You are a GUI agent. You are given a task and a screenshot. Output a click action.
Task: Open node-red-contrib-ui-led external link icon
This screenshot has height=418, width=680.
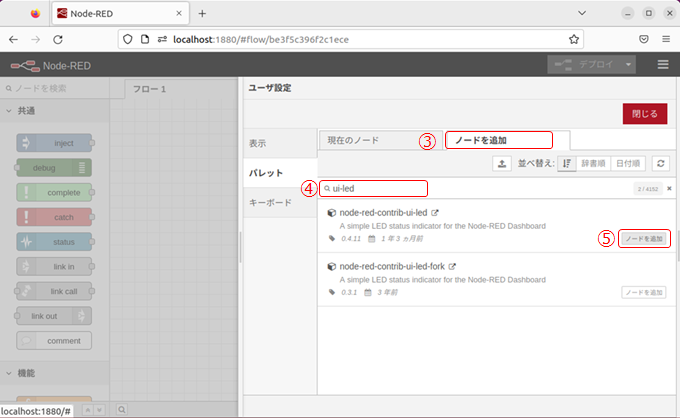pyautogui.click(x=435, y=212)
